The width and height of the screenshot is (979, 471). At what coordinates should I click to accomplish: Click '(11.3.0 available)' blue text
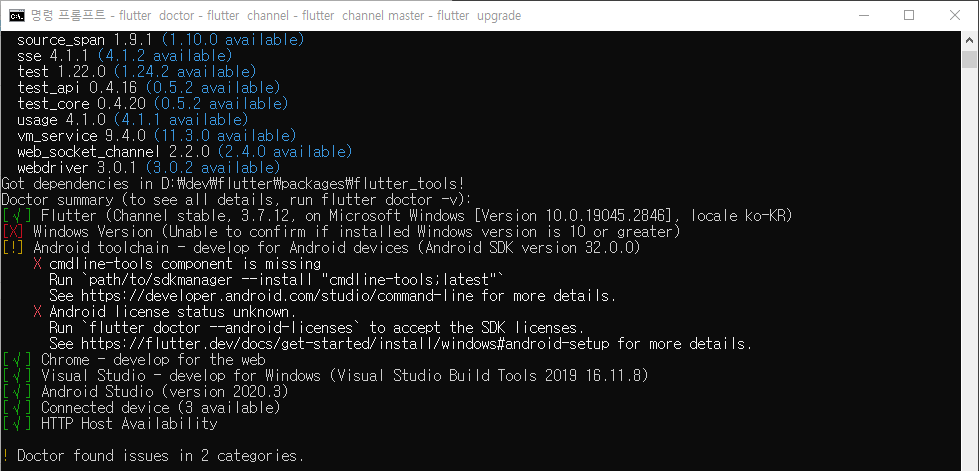click(x=225, y=136)
